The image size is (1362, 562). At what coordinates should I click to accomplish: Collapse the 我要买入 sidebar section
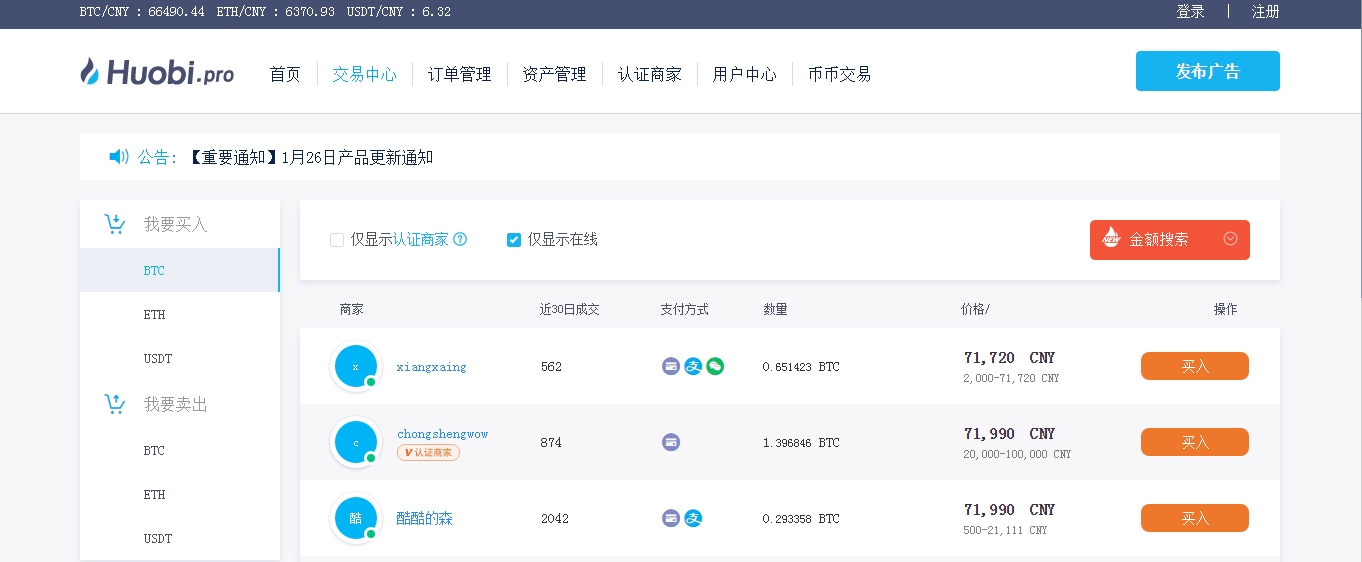(x=175, y=224)
